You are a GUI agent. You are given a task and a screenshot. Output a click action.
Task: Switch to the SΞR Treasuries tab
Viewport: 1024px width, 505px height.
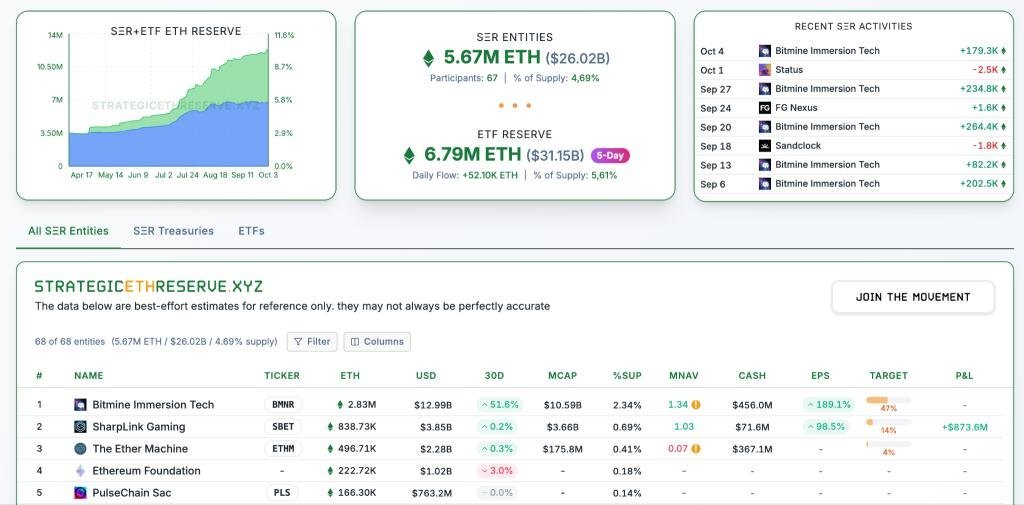tap(173, 231)
